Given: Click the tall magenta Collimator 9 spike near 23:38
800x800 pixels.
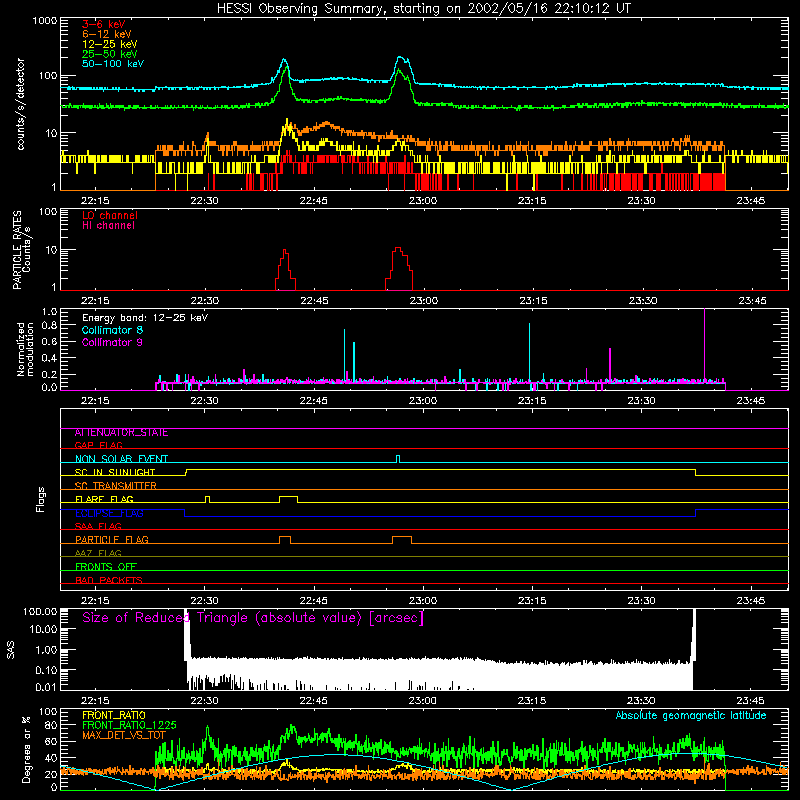Looking at the screenshot, I should 705,344.
